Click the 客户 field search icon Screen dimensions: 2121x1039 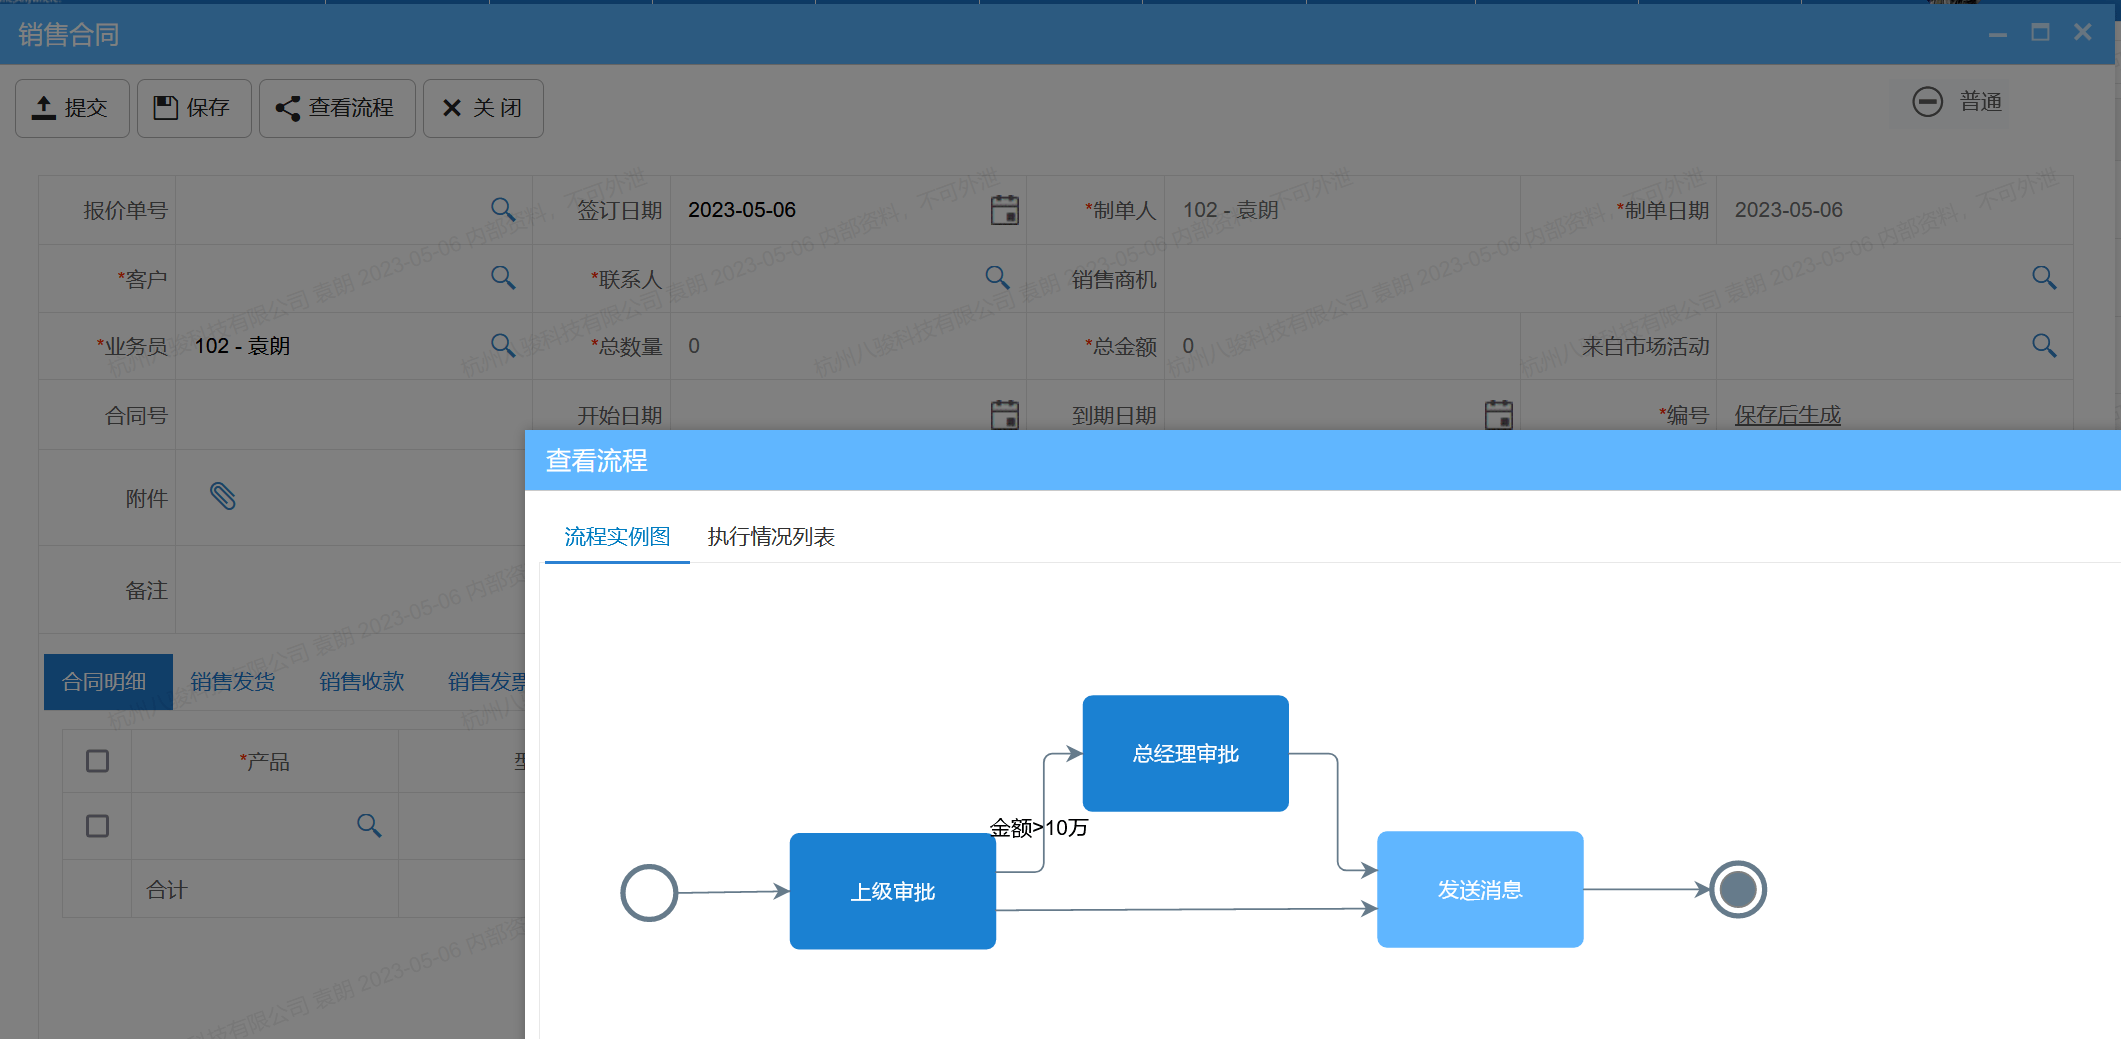[x=503, y=278]
